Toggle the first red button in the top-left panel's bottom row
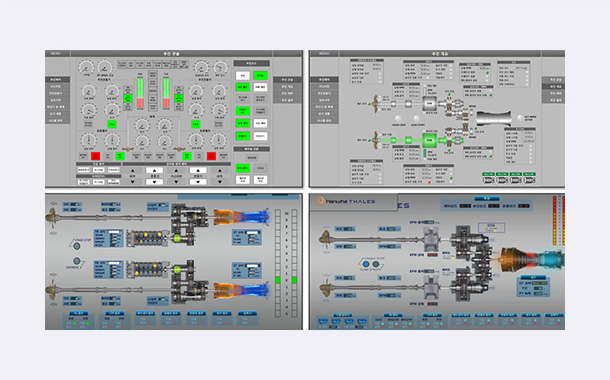 pyautogui.click(x=95, y=156)
